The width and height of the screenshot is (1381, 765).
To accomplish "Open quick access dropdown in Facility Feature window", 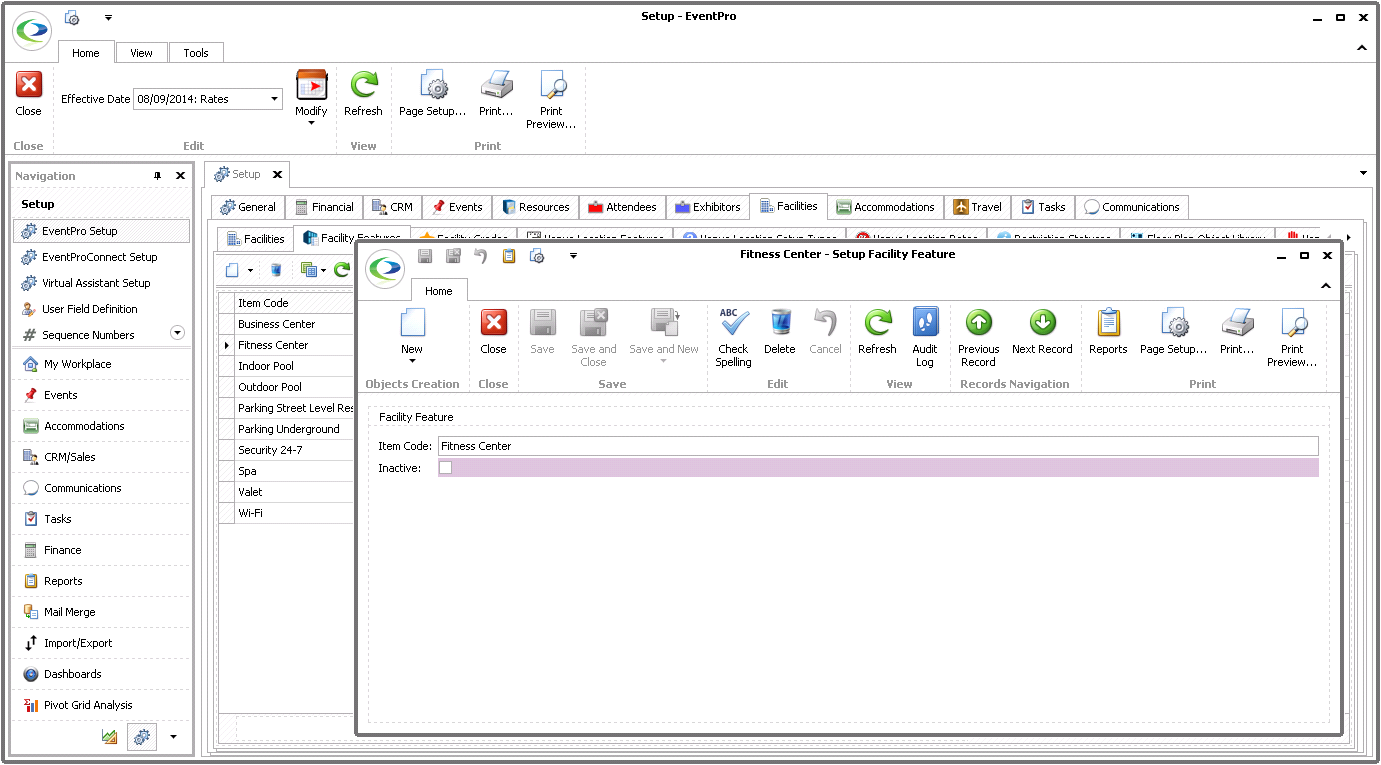I will click(573, 256).
